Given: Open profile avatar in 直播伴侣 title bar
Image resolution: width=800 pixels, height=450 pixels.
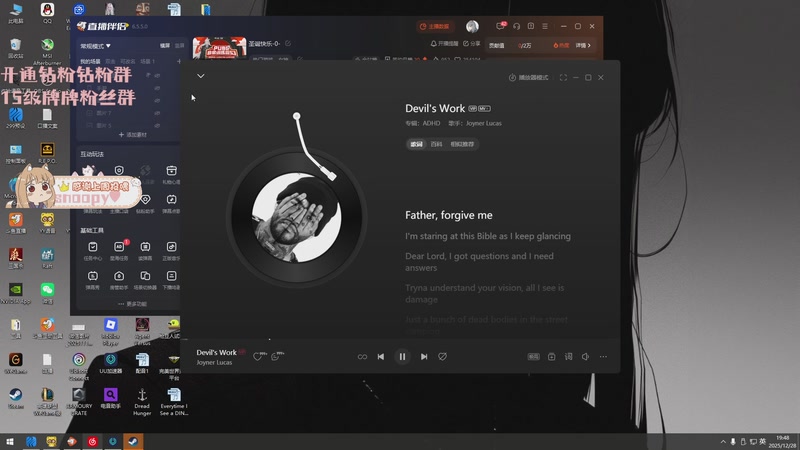Looking at the screenshot, I should [x=472, y=26].
